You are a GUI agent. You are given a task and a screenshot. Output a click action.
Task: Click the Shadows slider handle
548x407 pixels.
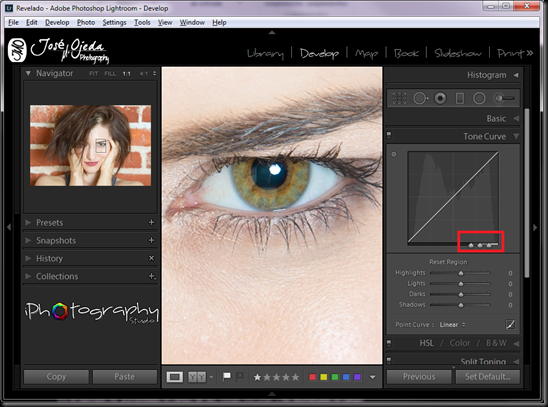[x=461, y=305]
